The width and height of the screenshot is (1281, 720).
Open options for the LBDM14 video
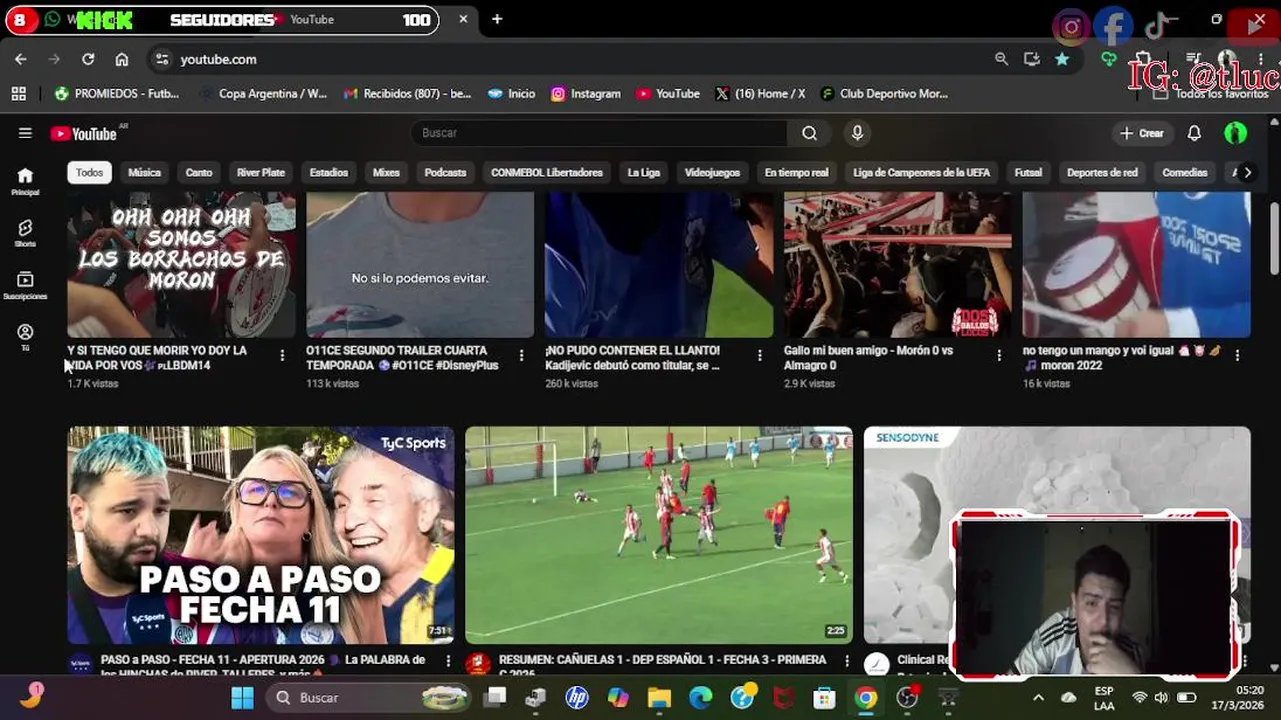282,355
